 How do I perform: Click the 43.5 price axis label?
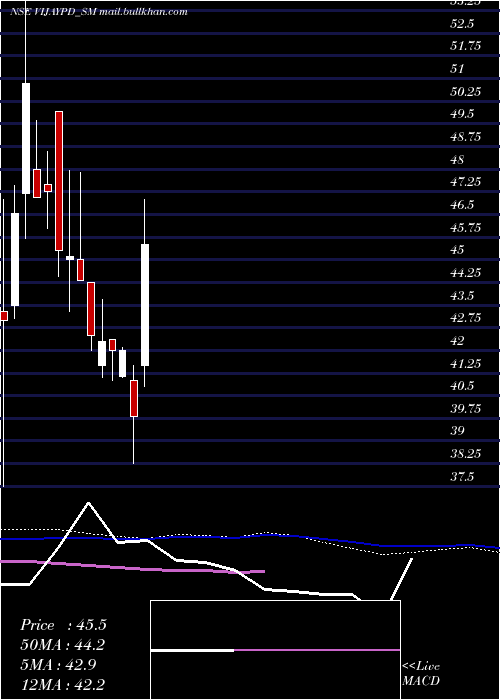[x=462, y=296]
